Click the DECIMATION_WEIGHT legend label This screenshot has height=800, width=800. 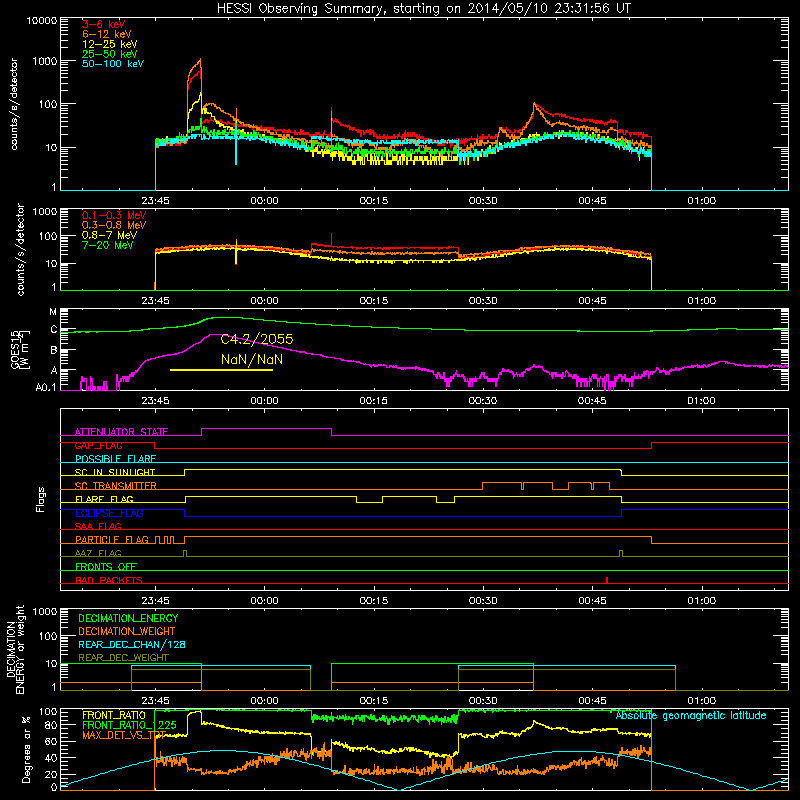127,631
